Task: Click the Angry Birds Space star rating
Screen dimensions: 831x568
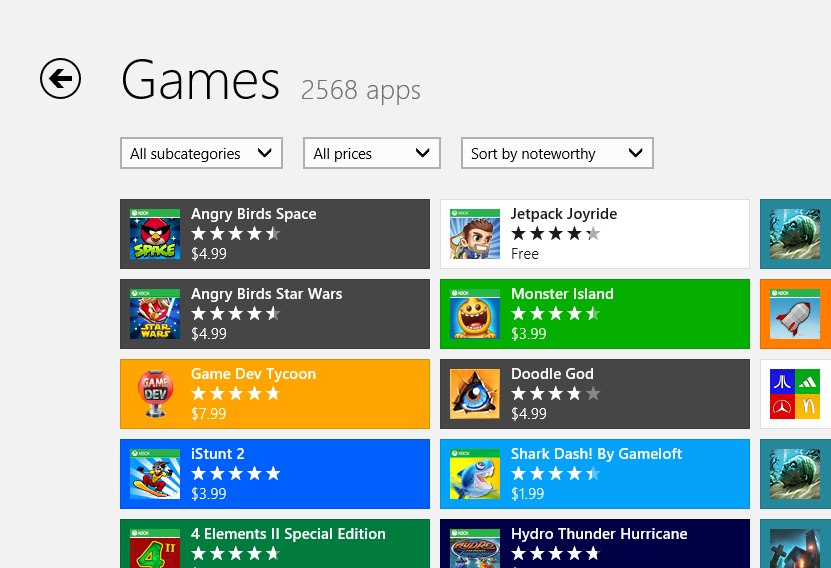Action: click(x=235, y=234)
